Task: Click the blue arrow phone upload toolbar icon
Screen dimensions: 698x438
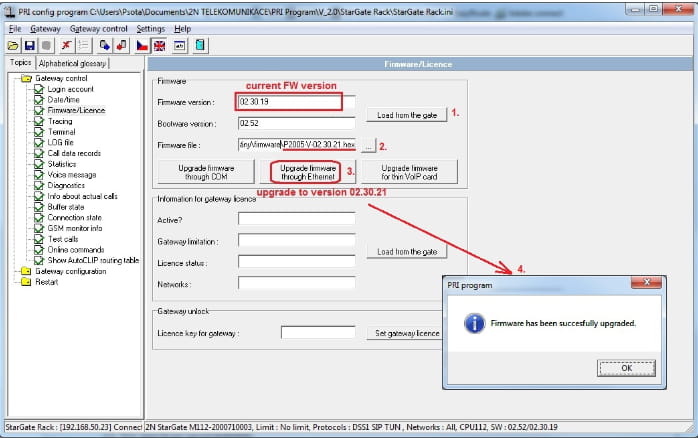Action: pos(105,45)
